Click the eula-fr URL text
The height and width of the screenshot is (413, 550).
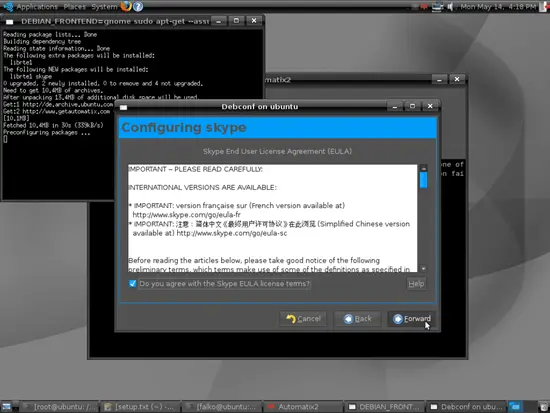187,214
